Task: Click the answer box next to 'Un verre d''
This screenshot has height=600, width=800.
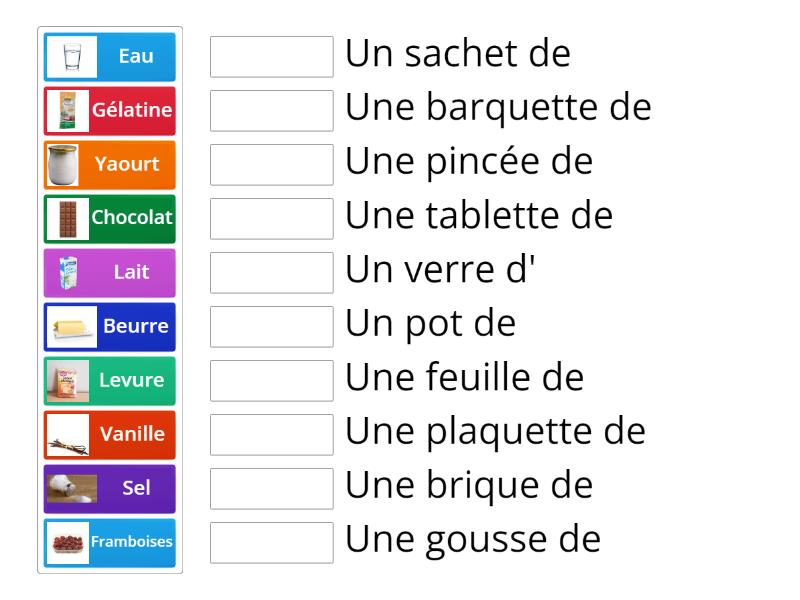Action: [271, 273]
